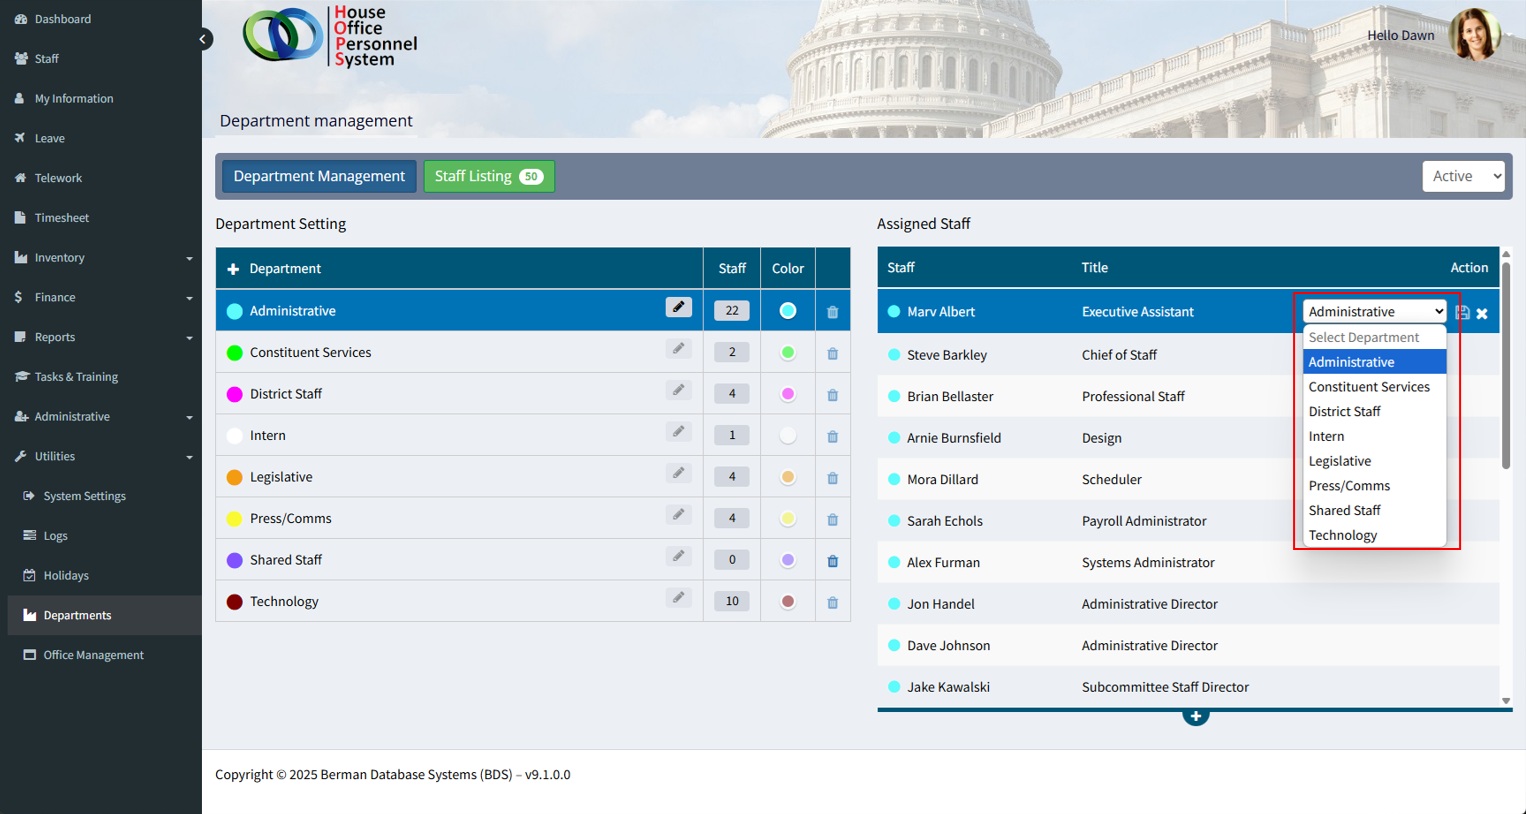This screenshot has width=1526, height=814.
Task: Cancel editing Marv Albert with the X icon
Action: (x=1482, y=314)
